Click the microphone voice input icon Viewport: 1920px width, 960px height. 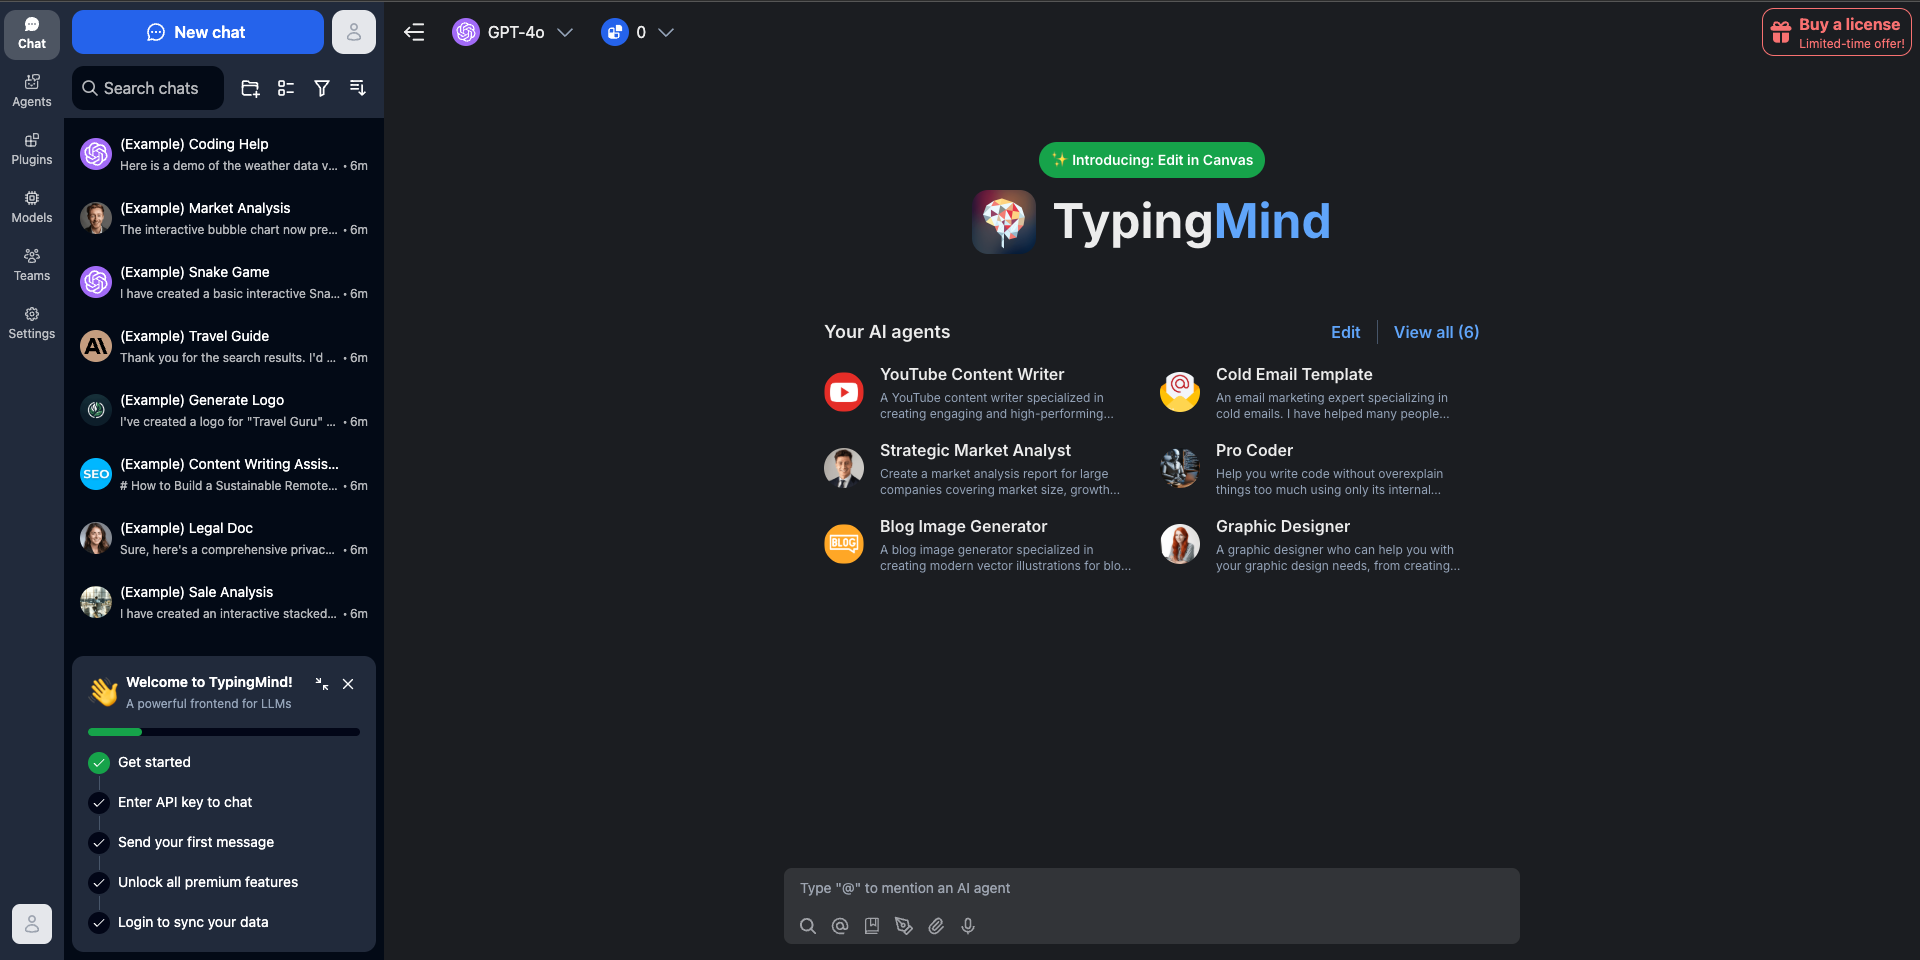[x=968, y=926]
